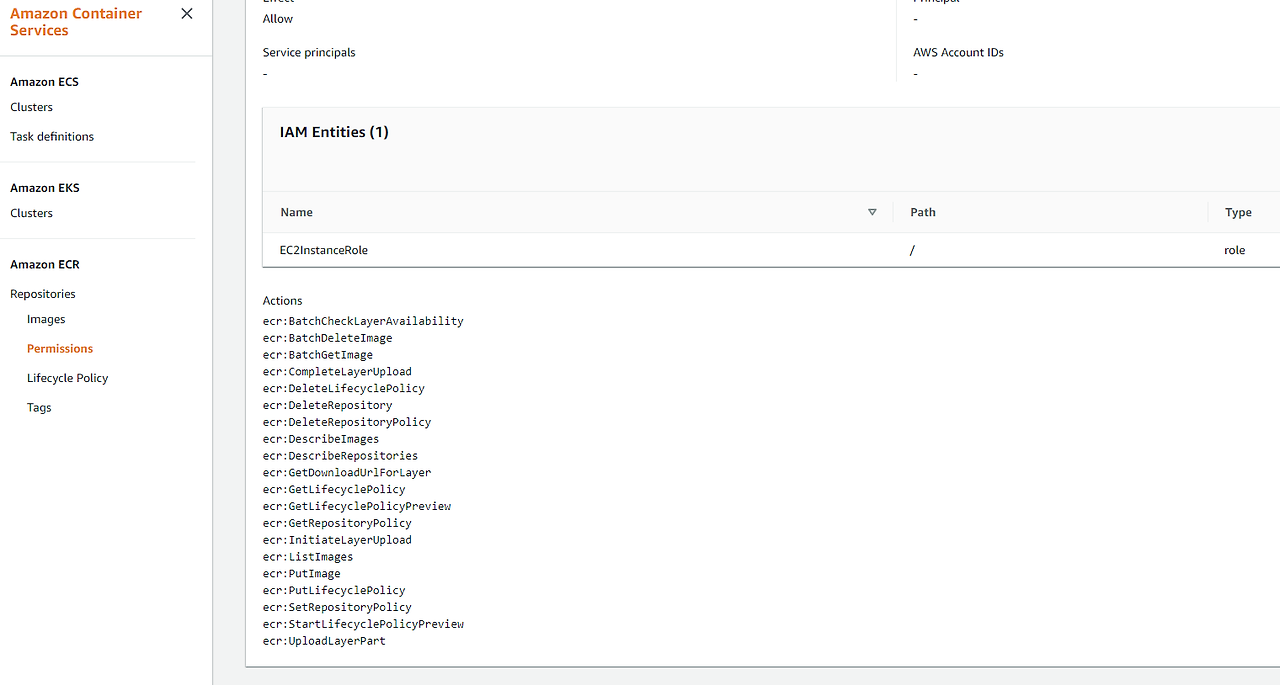Click ecr:DeleteLifecyclePolicy action

pos(344,388)
